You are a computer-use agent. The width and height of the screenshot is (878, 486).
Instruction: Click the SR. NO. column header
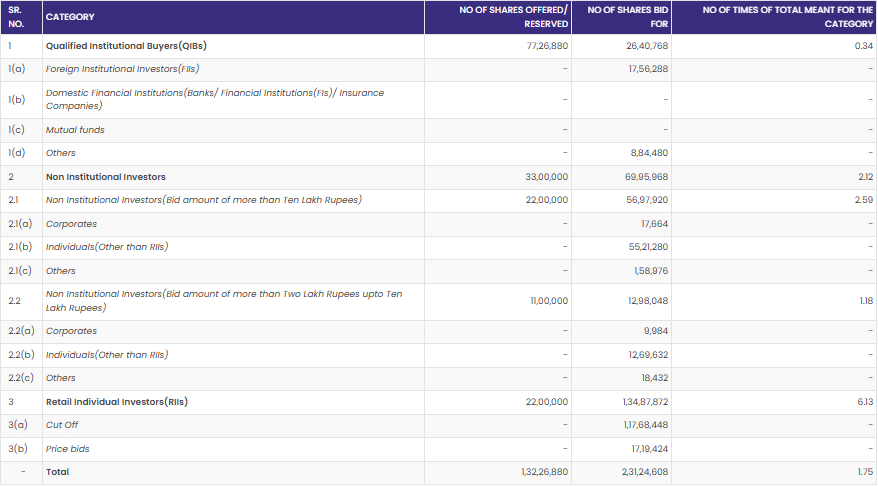pos(16,17)
